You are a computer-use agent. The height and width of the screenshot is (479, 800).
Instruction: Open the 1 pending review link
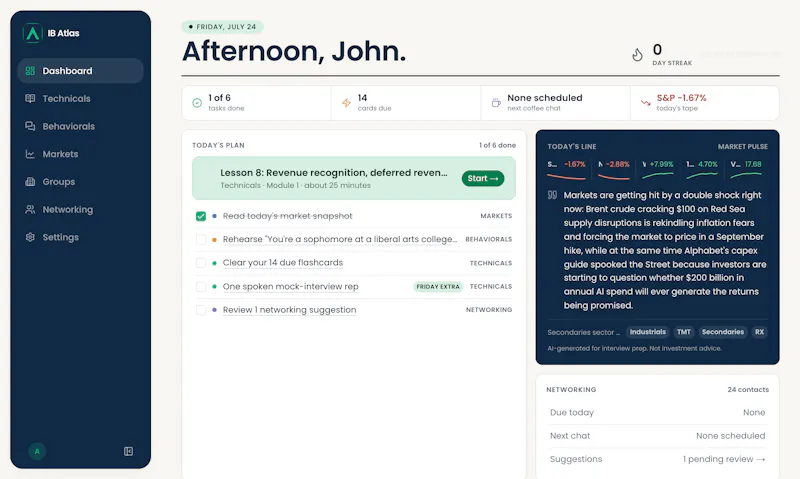[724, 459]
